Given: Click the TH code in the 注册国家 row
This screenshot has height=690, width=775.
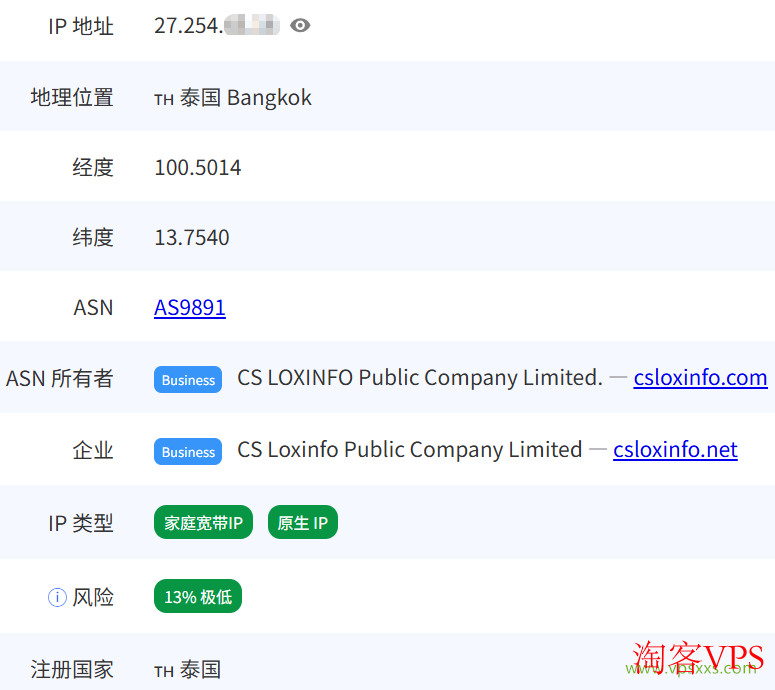Looking at the screenshot, I should [x=164, y=672].
